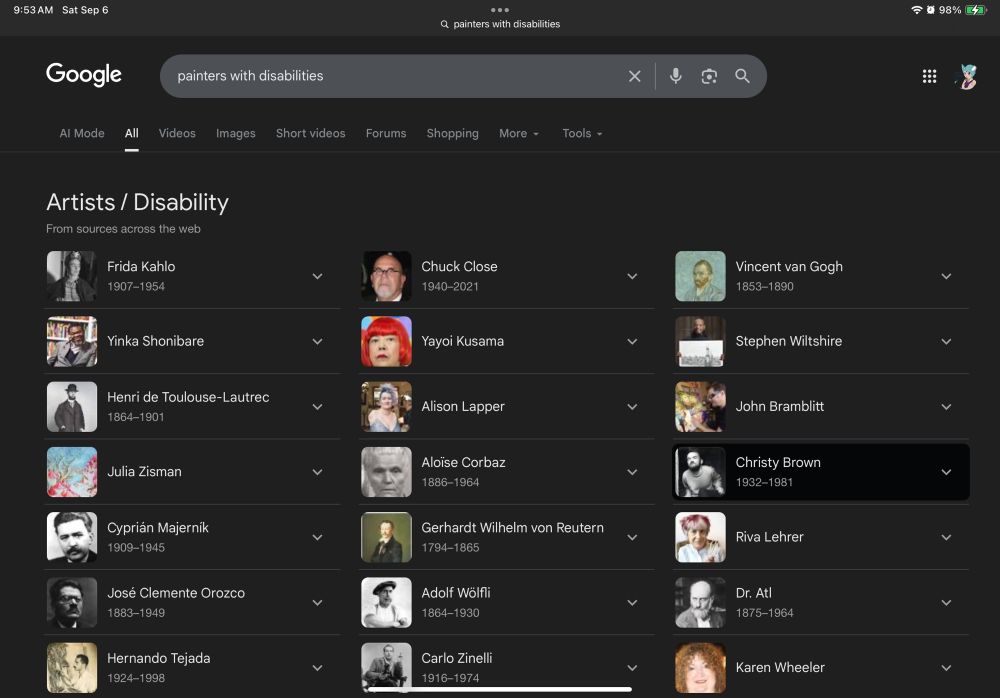Open Vincent van Gogh self-portrait thumbnail
Screen dimensions: 1000x698
click(x=700, y=276)
